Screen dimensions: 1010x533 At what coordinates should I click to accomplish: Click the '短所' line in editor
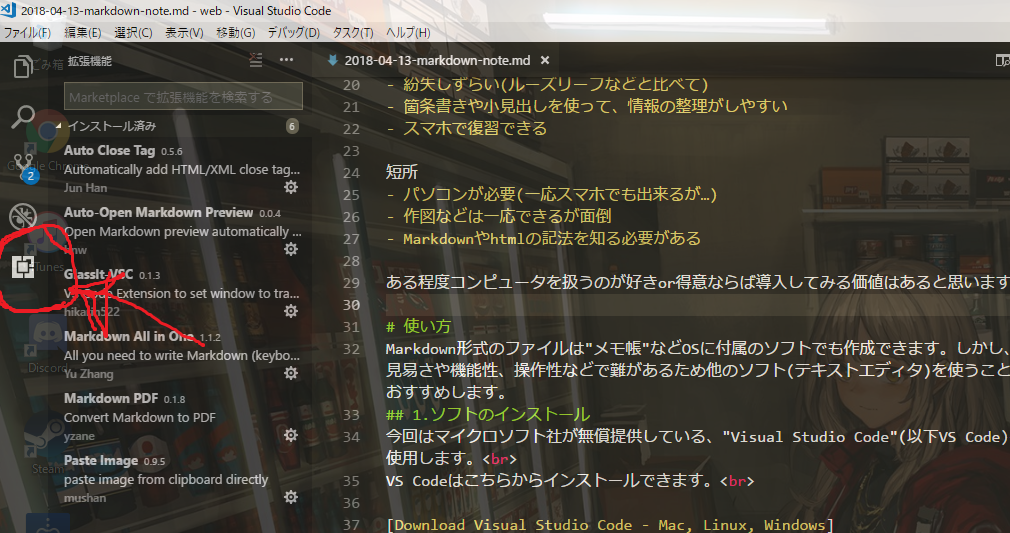click(402, 172)
